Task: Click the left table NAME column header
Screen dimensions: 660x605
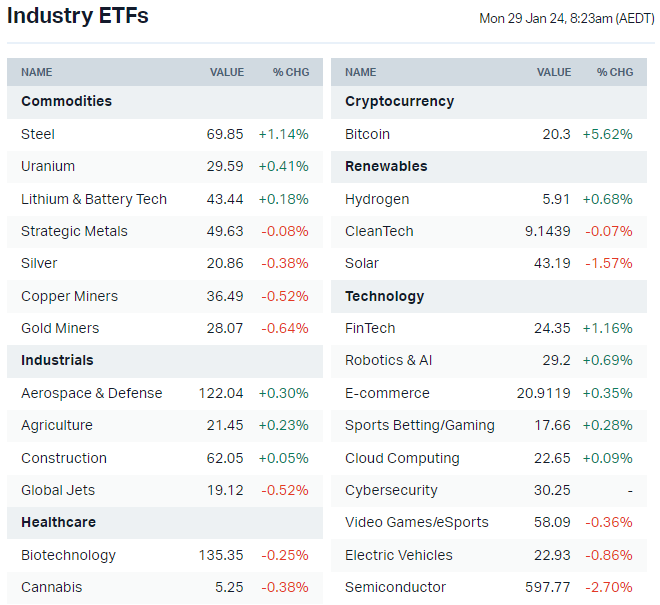Action: point(37,72)
